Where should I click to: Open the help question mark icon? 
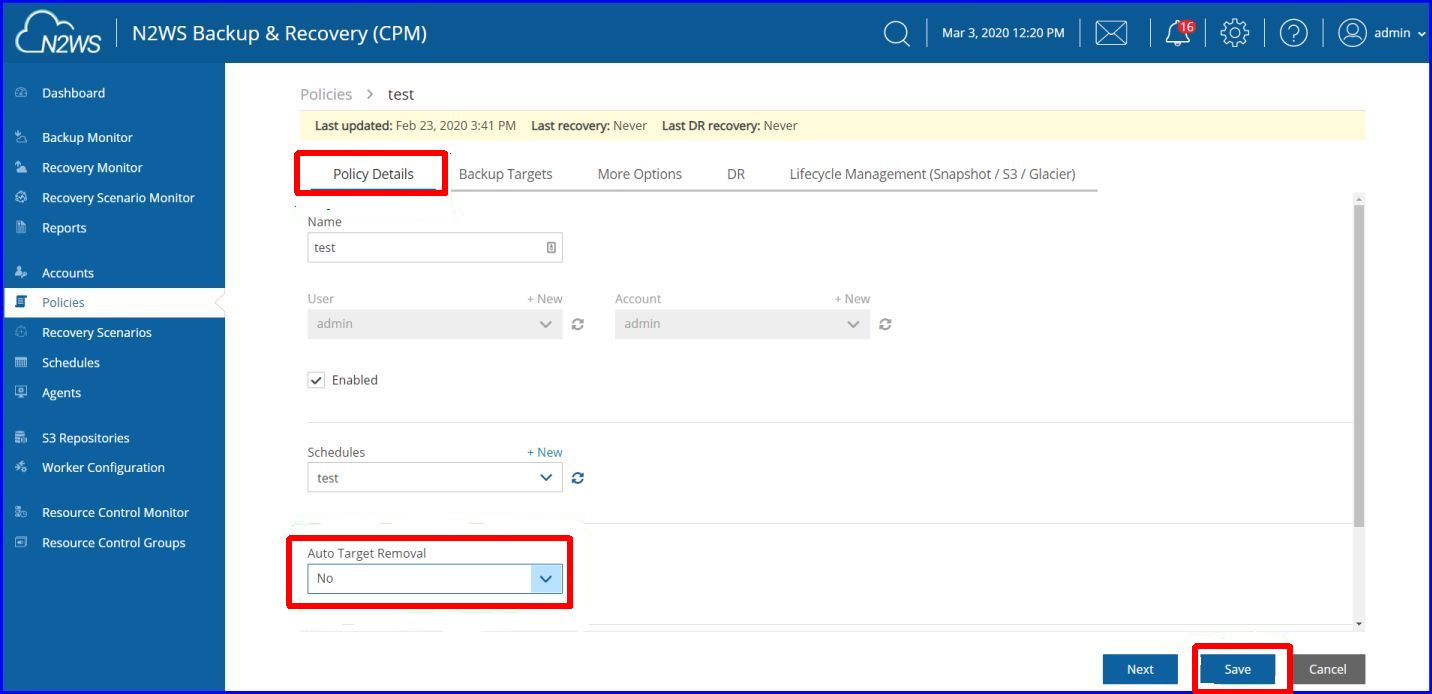click(1294, 33)
